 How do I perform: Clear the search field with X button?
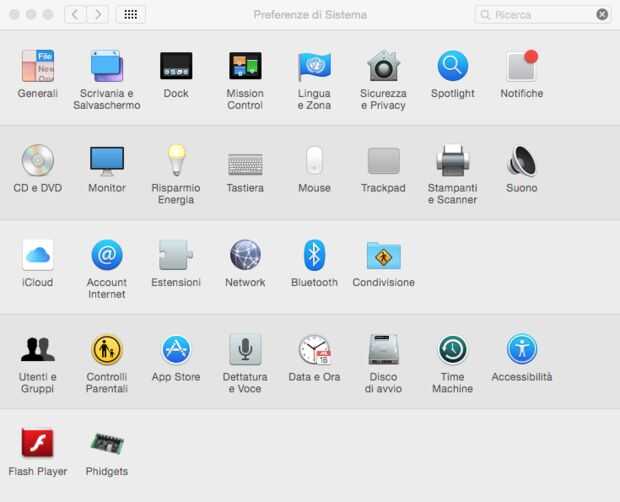point(602,15)
